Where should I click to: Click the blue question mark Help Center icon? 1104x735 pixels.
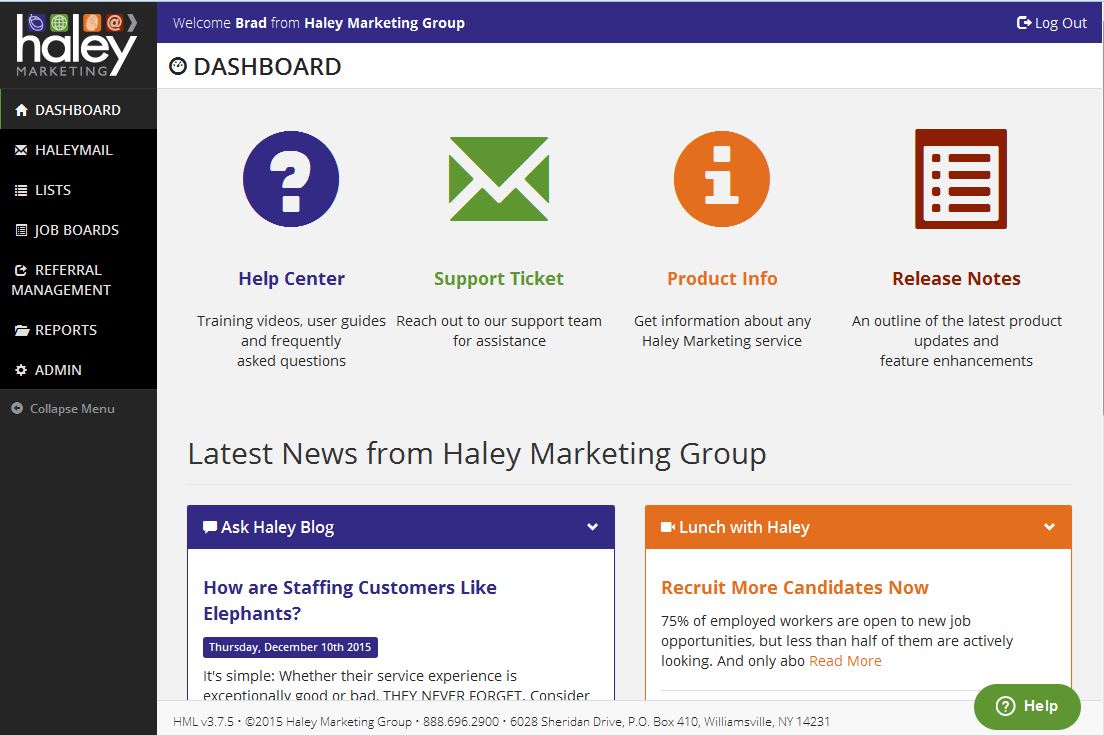291,179
